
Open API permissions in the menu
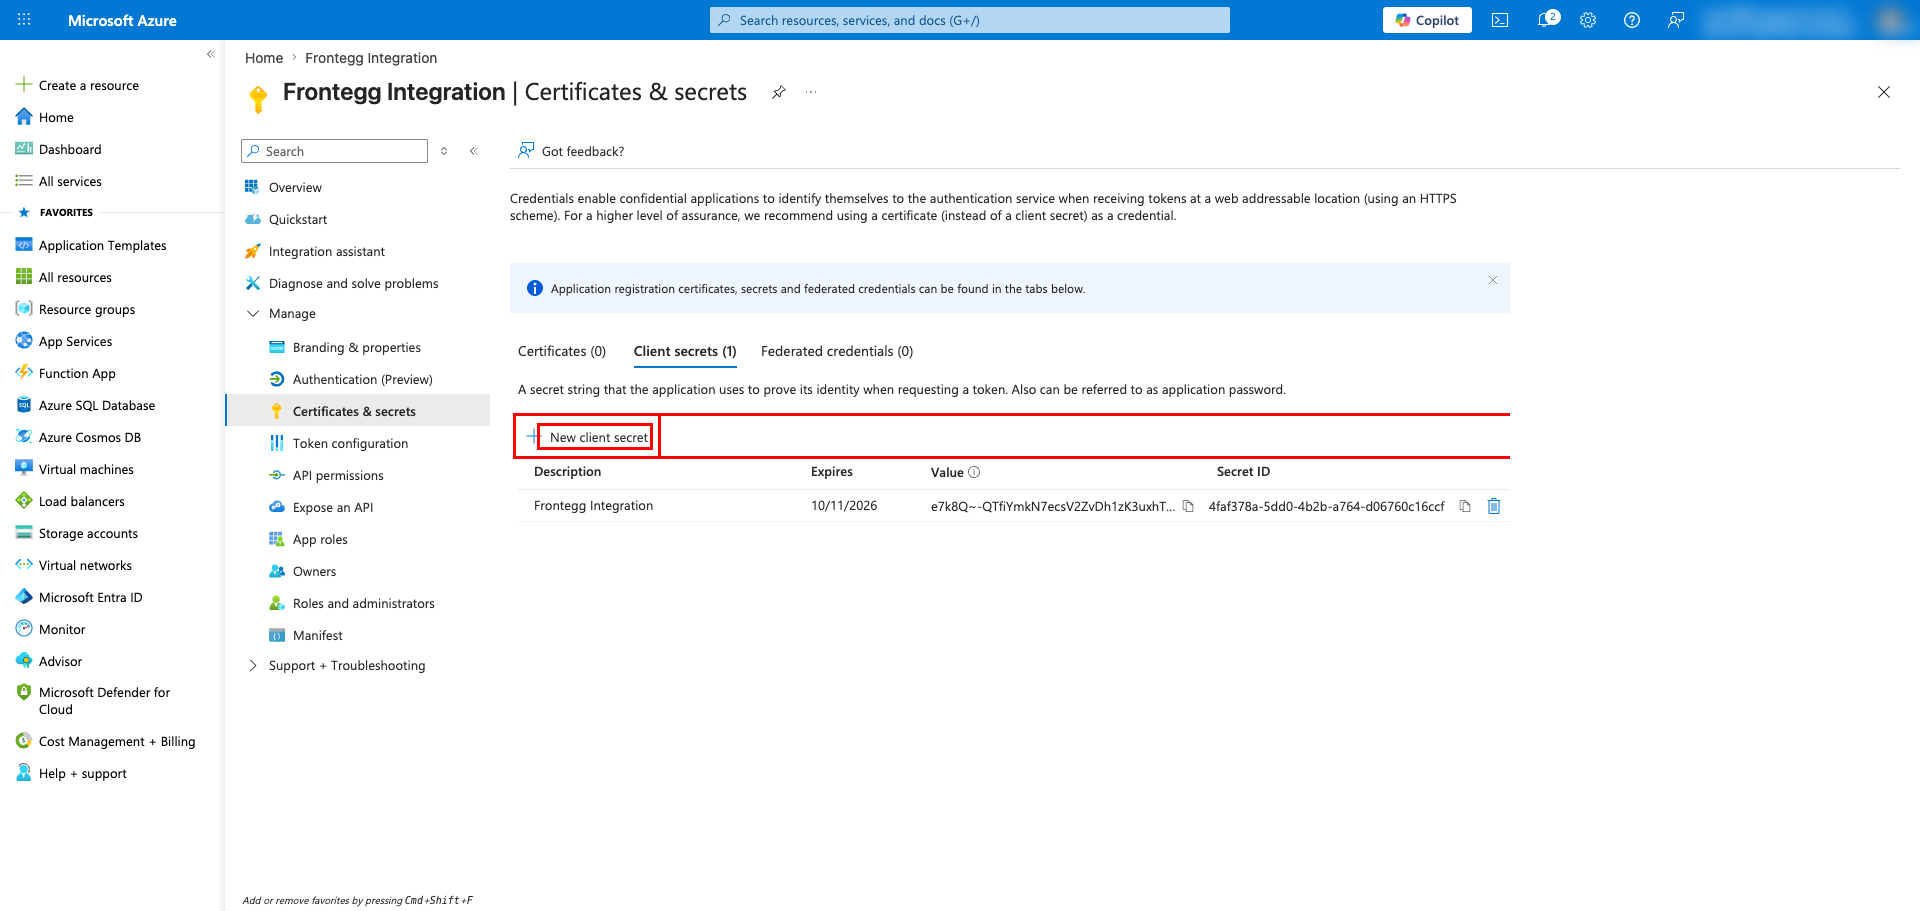[x=338, y=476]
